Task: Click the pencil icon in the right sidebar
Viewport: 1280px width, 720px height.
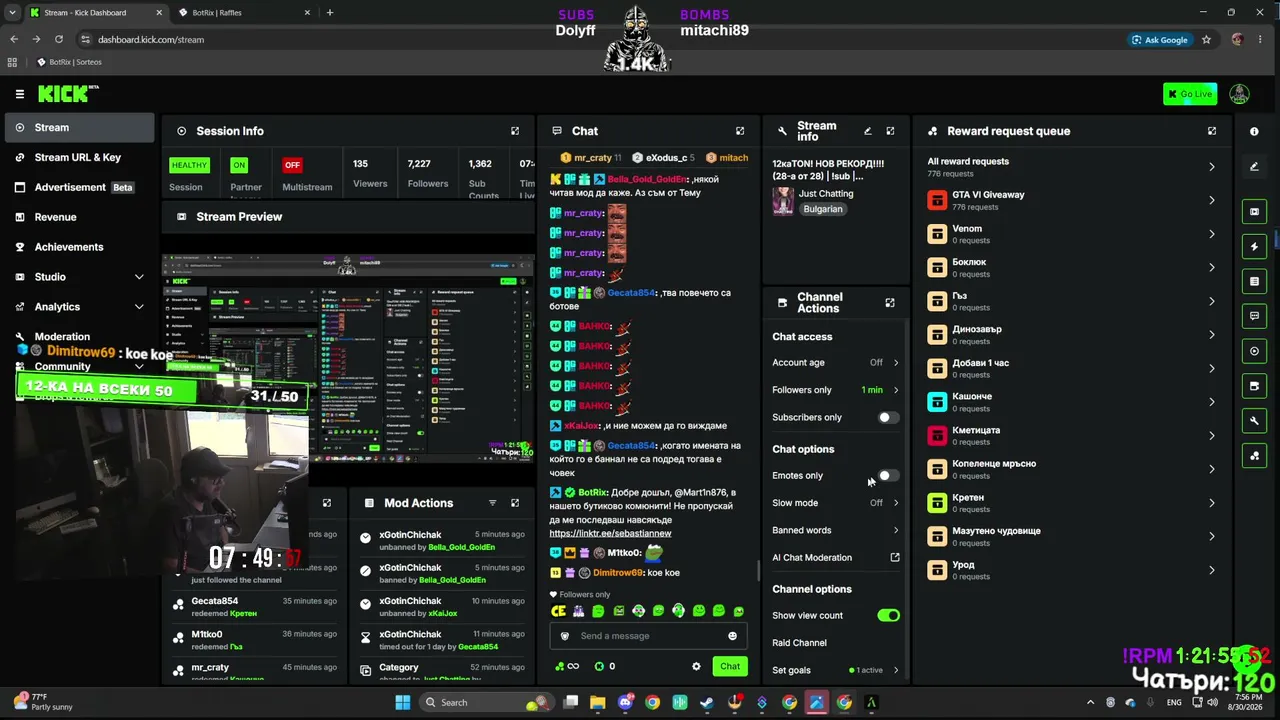Action: pos(1254,167)
